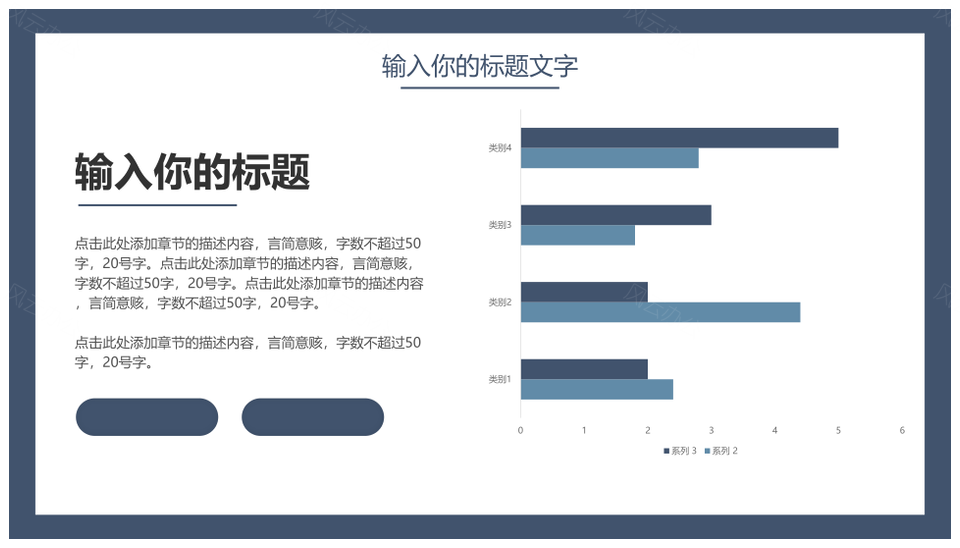Click the right dark rounded button
This screenshot has height=548, width=960.
pos(313,417)
